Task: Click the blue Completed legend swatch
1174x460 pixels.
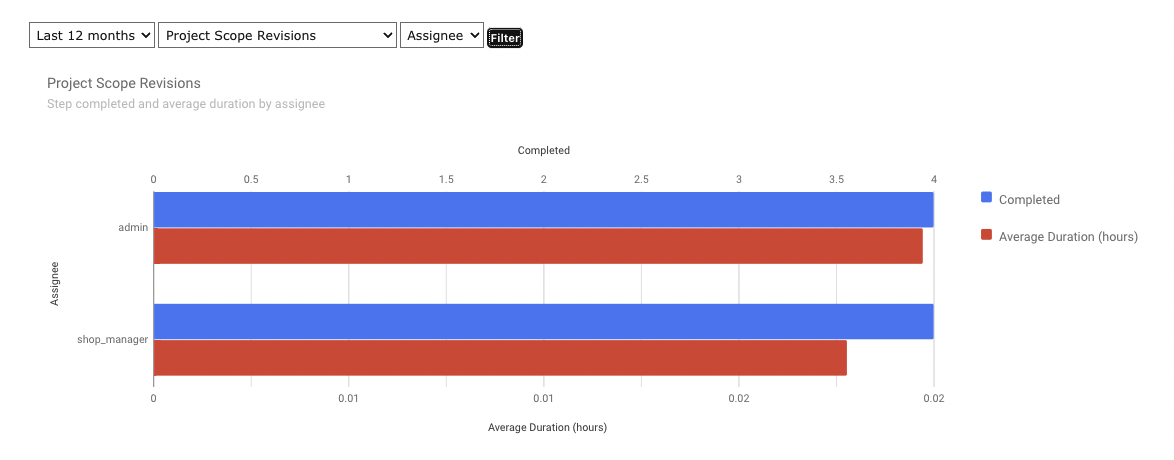Action: pos(987,199)
